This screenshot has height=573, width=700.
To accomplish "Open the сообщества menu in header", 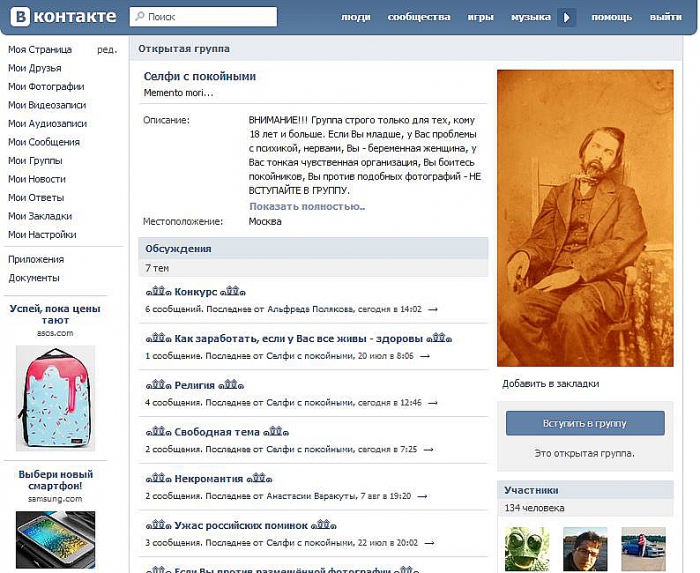I will tap(418, 18).
